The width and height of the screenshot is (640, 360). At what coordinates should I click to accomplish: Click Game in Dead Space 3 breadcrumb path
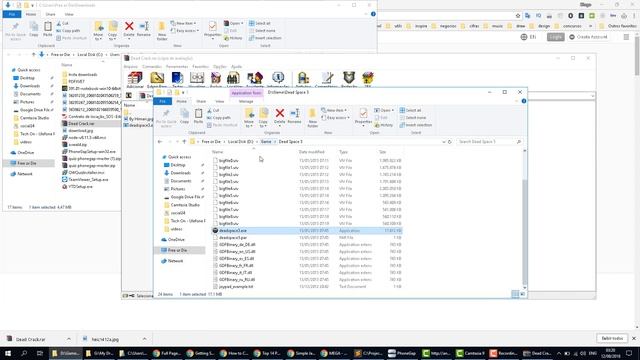(x=266, y=142)
